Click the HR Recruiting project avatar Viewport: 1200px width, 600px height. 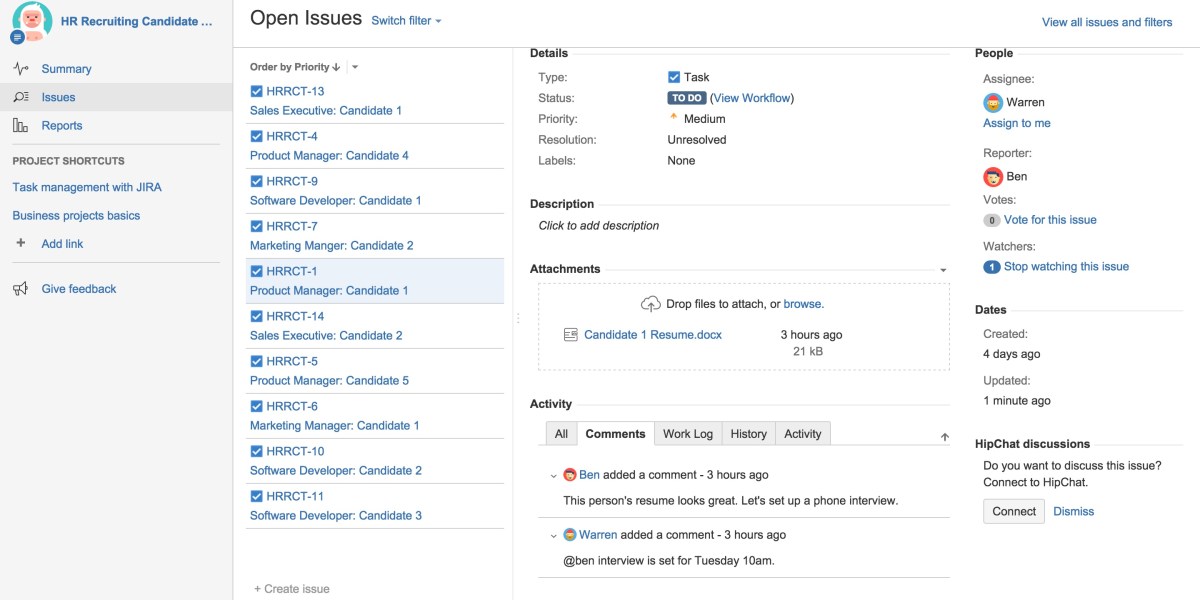coord(32,22)
